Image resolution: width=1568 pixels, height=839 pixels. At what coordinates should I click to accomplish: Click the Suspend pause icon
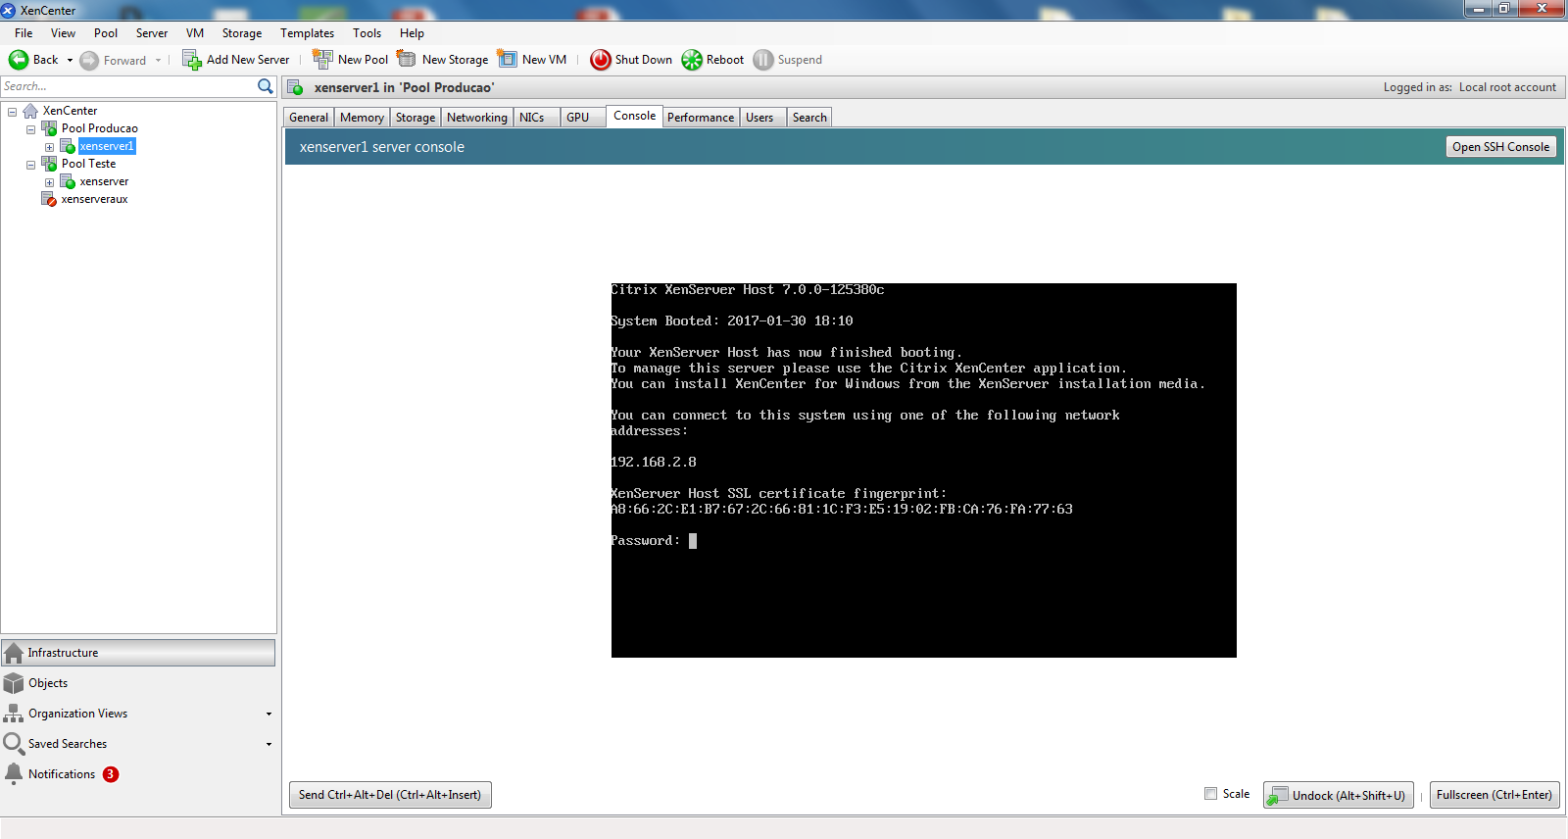pos(763,60)
